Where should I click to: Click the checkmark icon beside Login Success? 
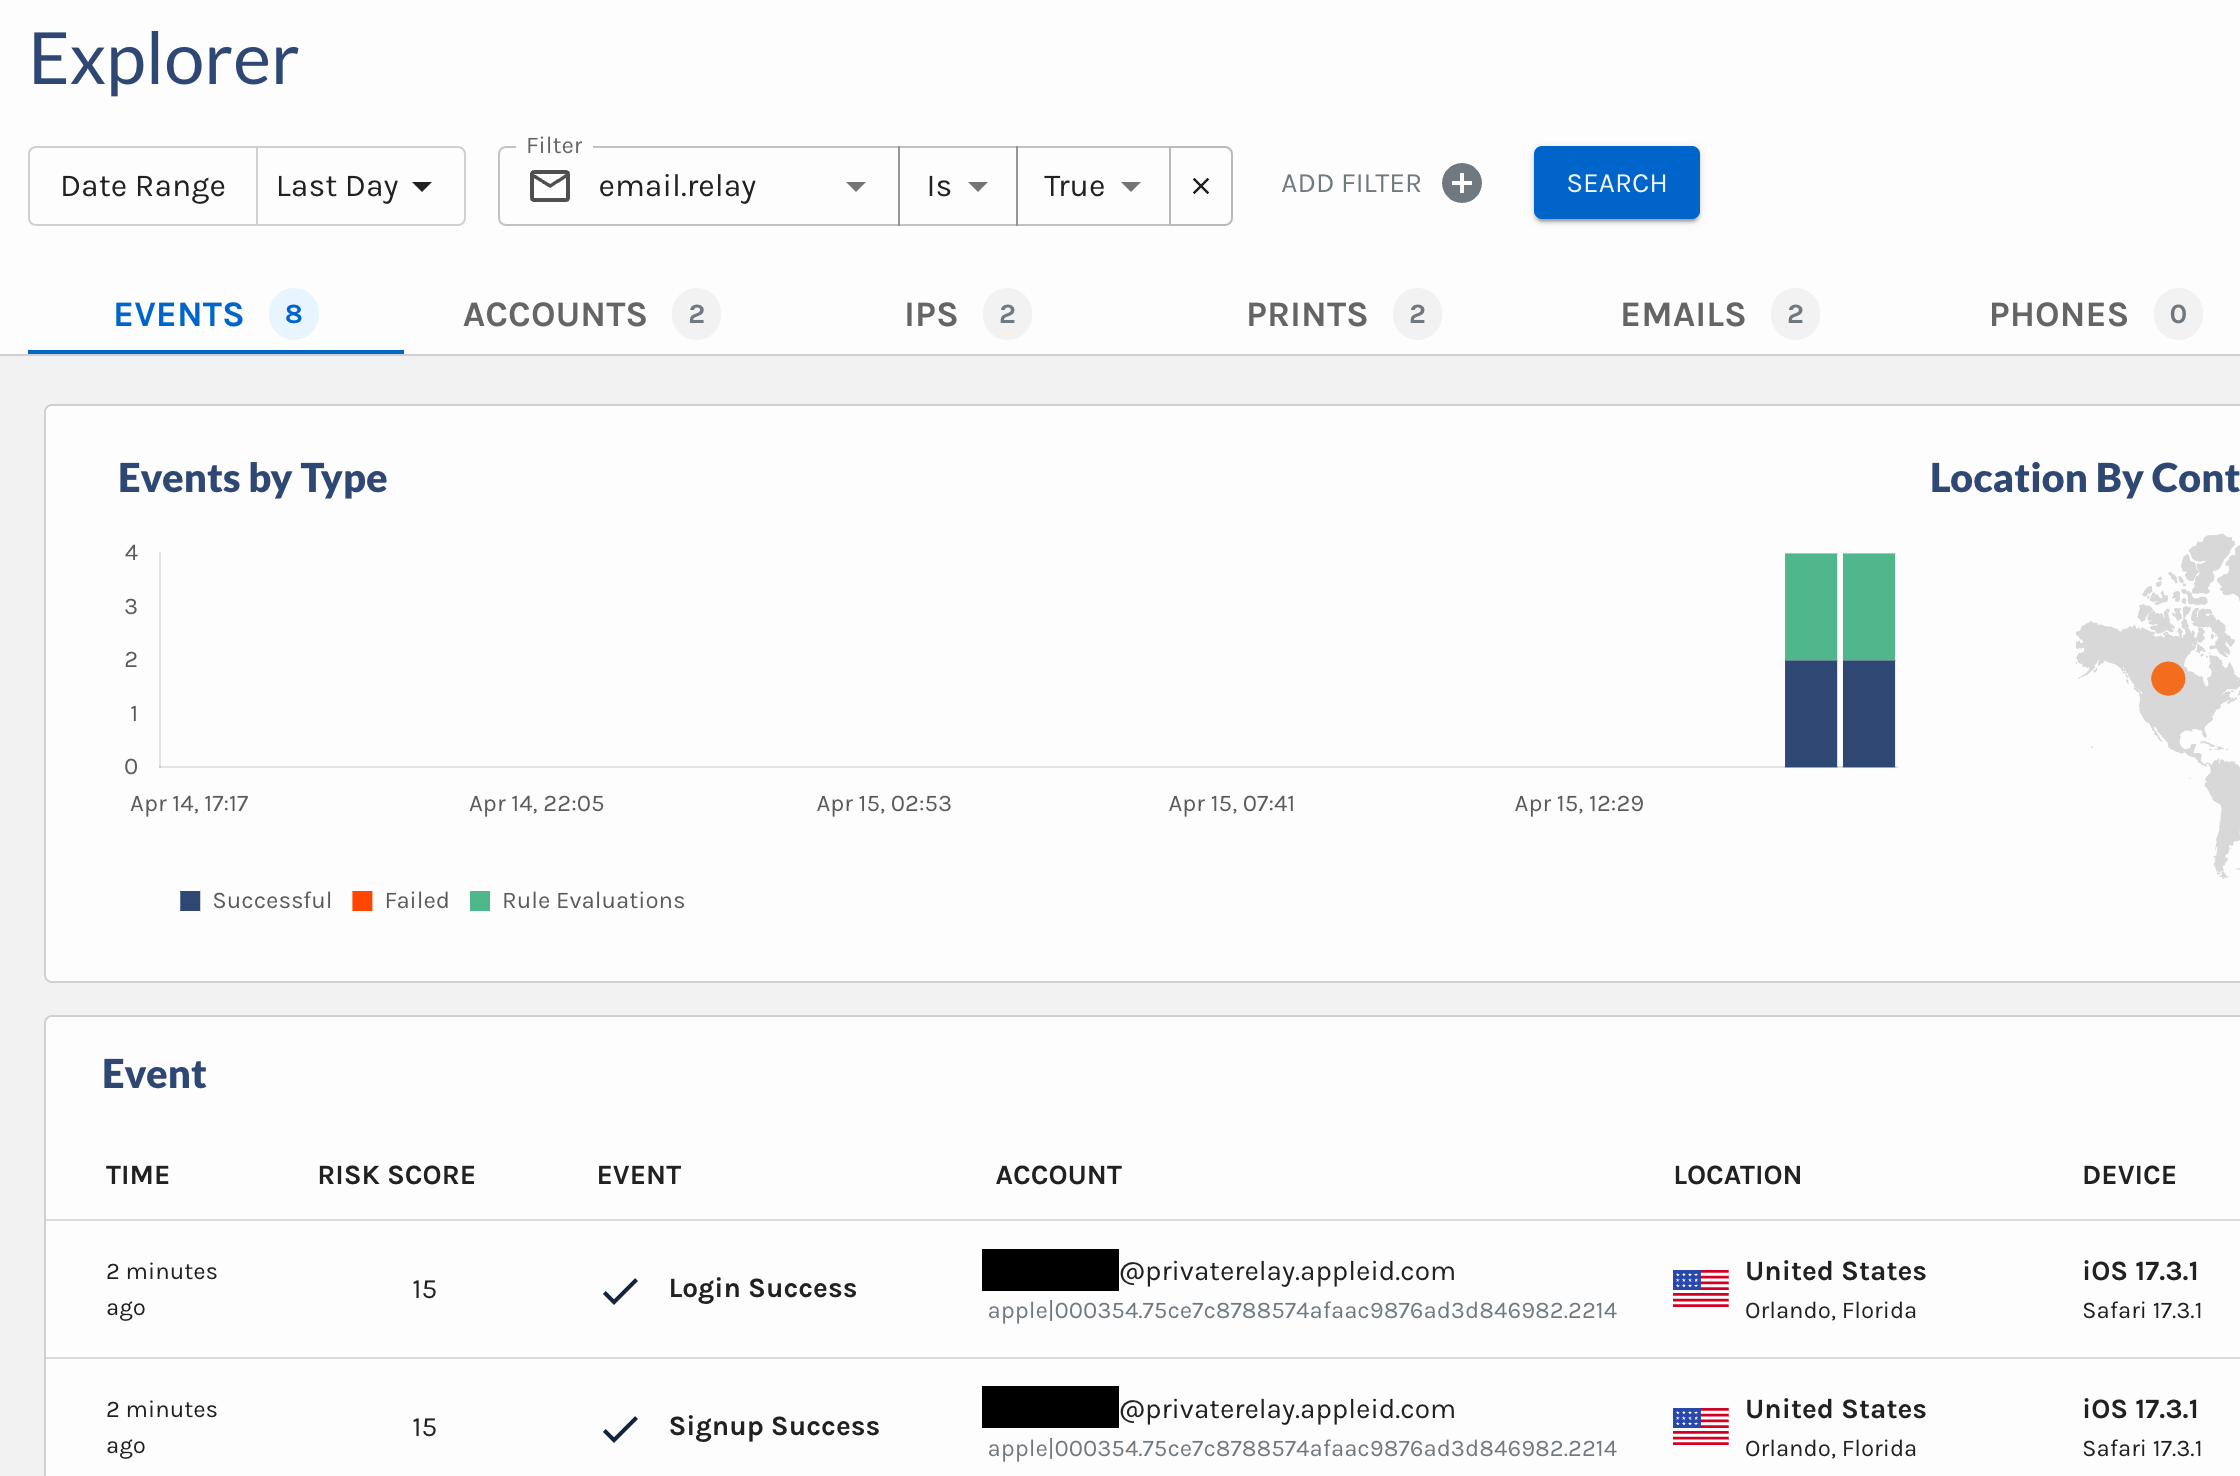point(621,1290)
